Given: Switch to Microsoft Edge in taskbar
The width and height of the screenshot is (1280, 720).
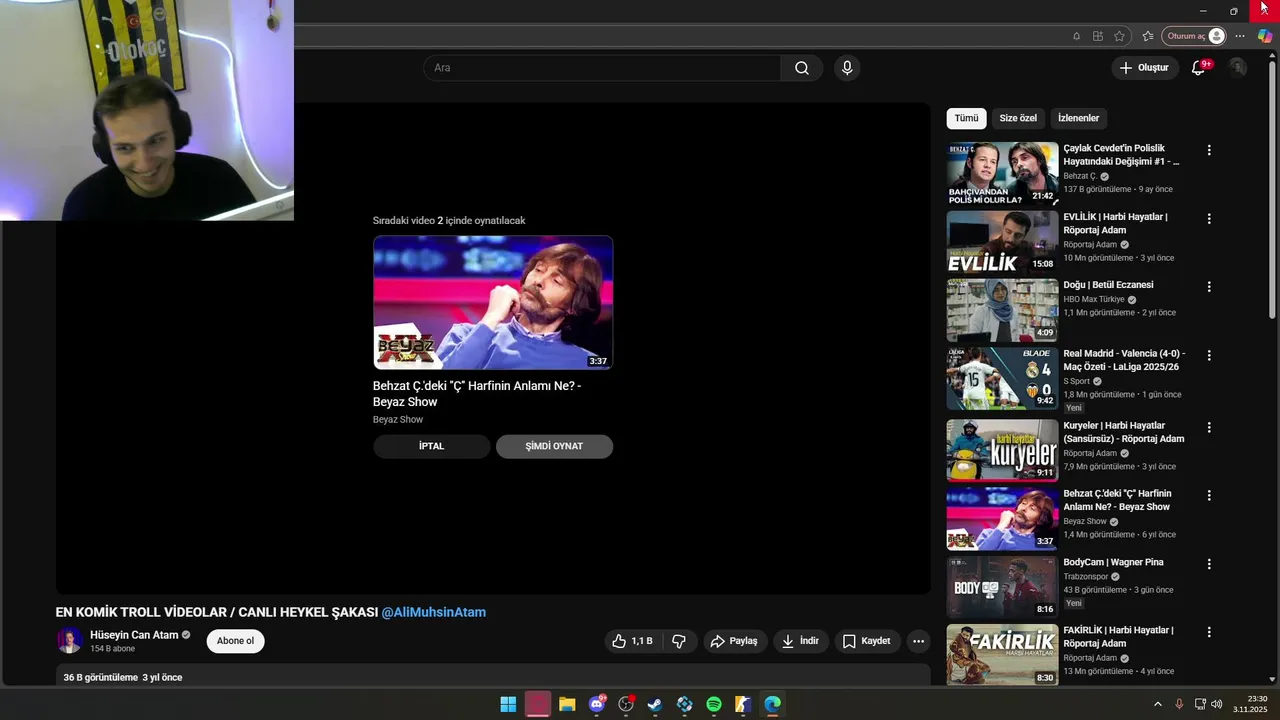Looking at the screenshot, I should tap(773, 704).
